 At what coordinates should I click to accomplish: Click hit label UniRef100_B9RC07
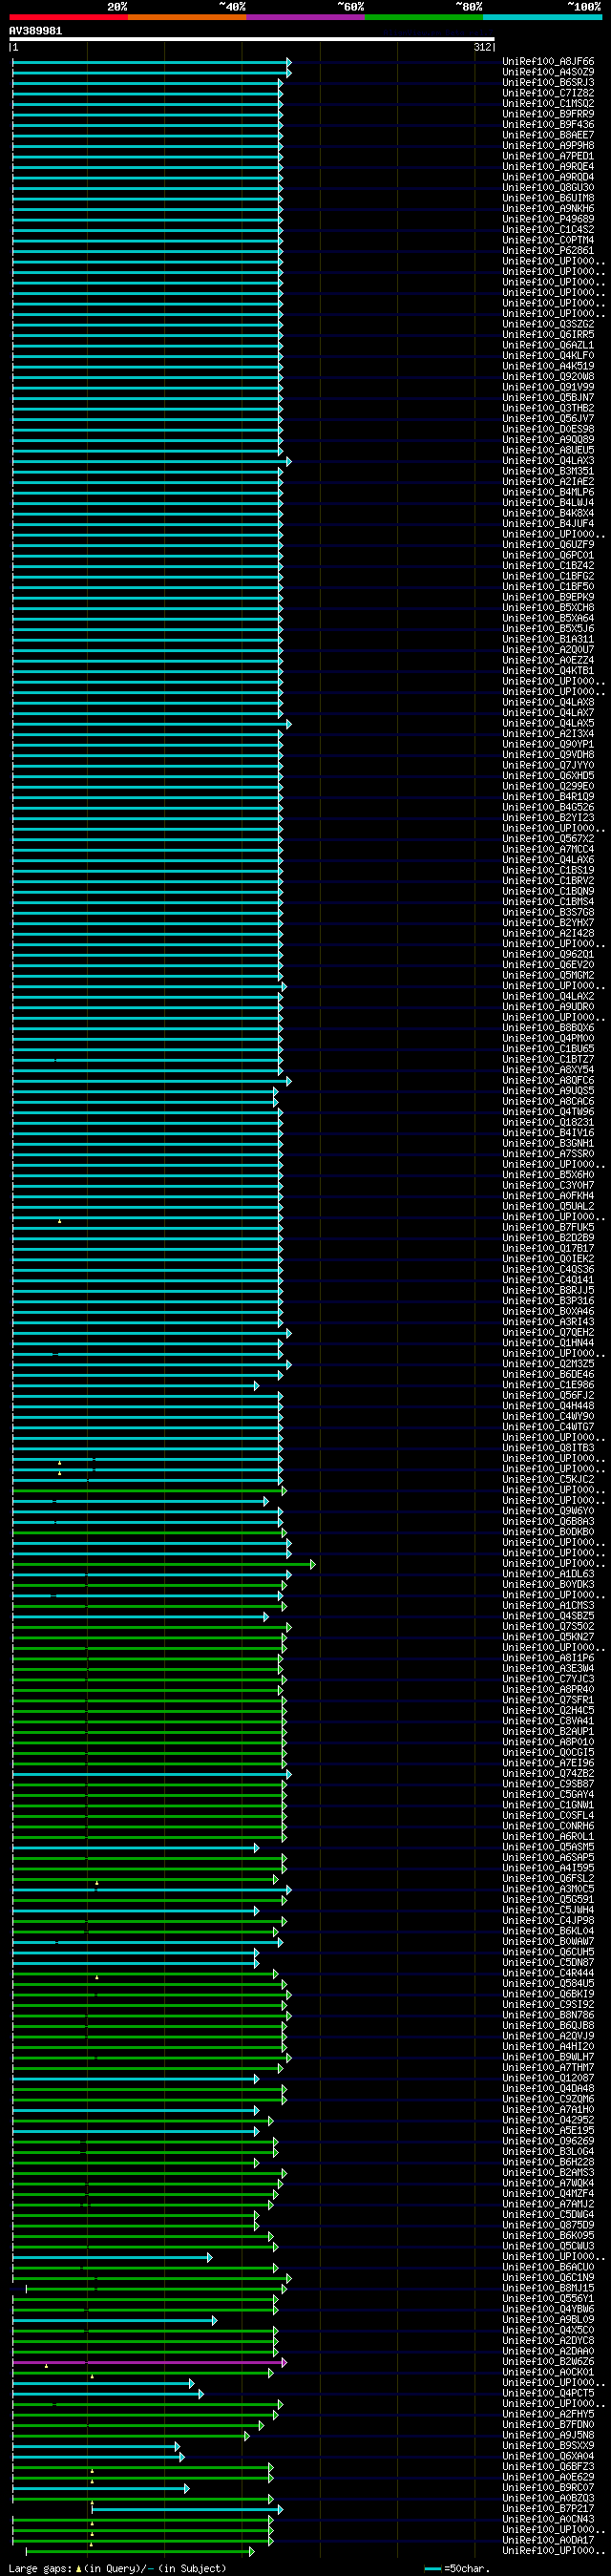pyautogui.click(x=548, y=2488)
